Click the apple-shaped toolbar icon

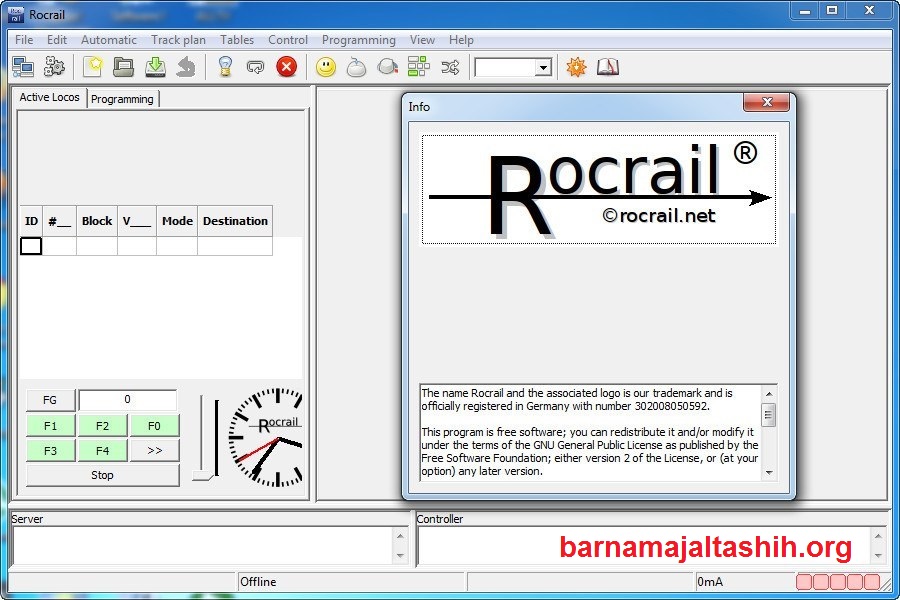(x=356, y=67)
